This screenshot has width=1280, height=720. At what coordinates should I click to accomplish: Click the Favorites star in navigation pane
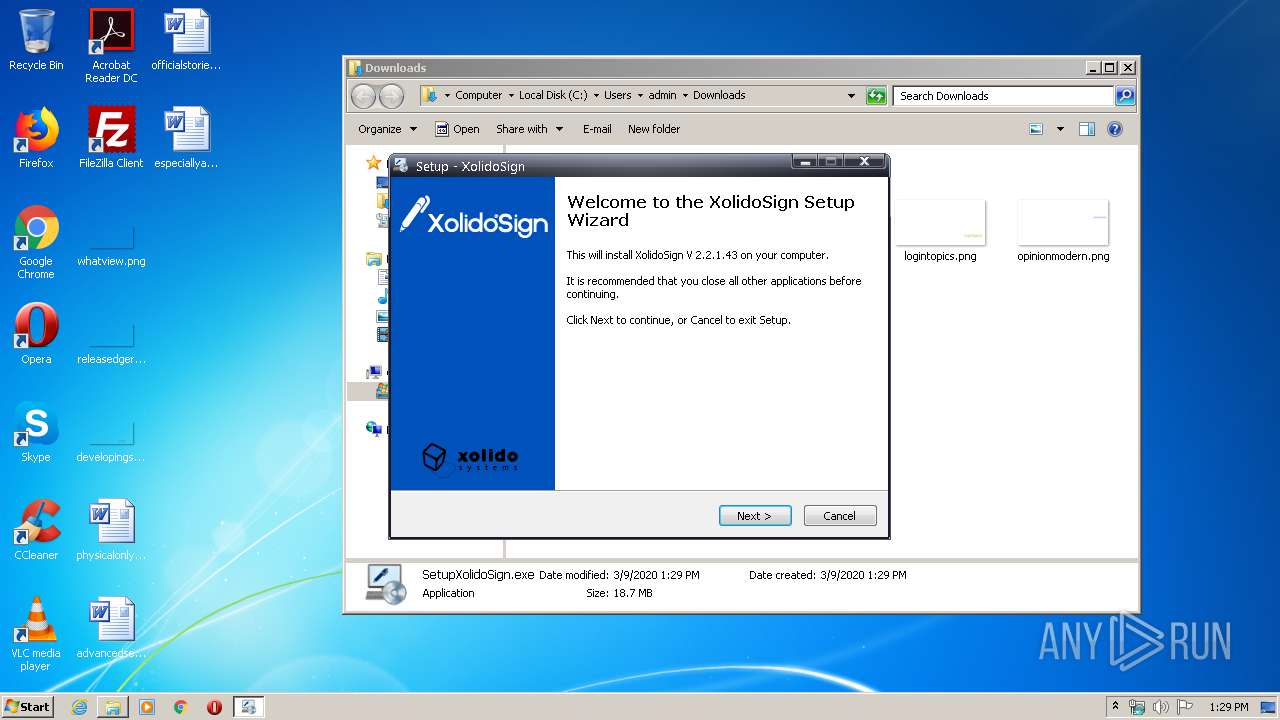373,162
